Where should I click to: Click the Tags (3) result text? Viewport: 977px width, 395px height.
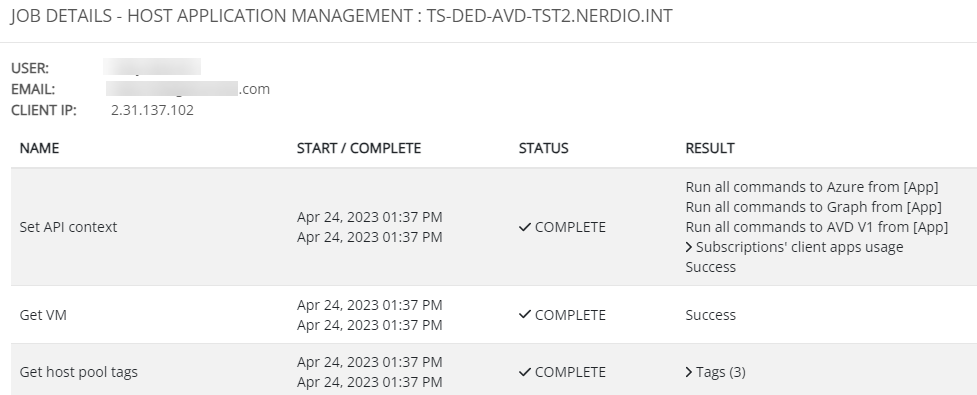pyautogui.click(x=721, y=372)
